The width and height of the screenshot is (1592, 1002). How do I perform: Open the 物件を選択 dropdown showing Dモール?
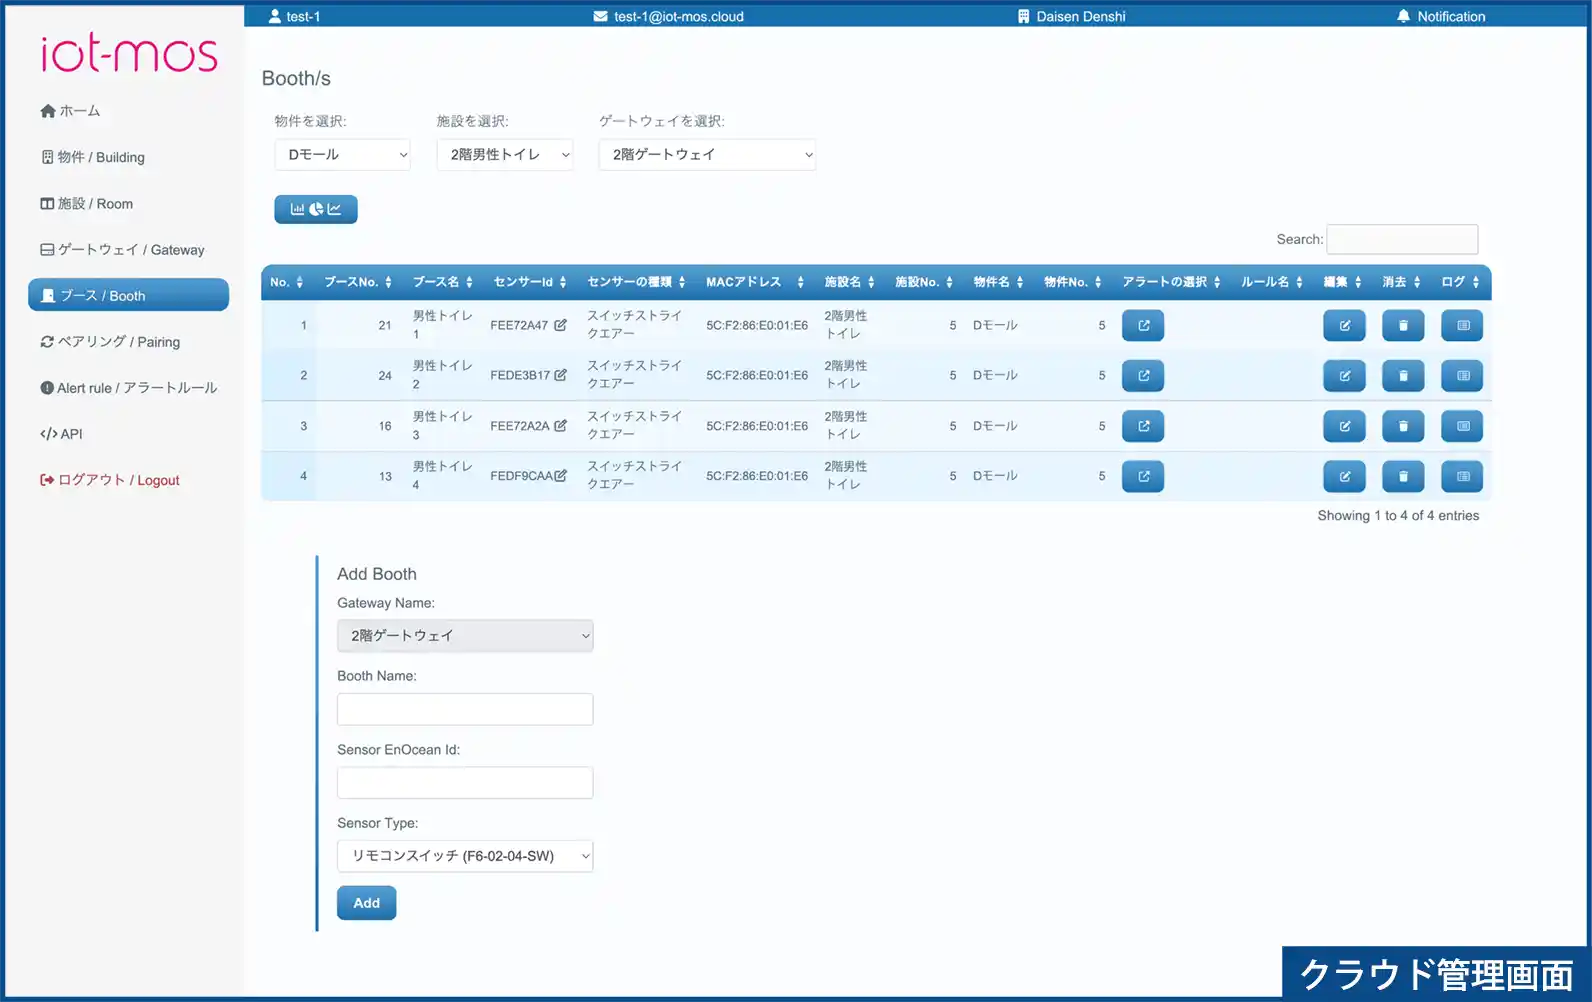tap(342, 154)
